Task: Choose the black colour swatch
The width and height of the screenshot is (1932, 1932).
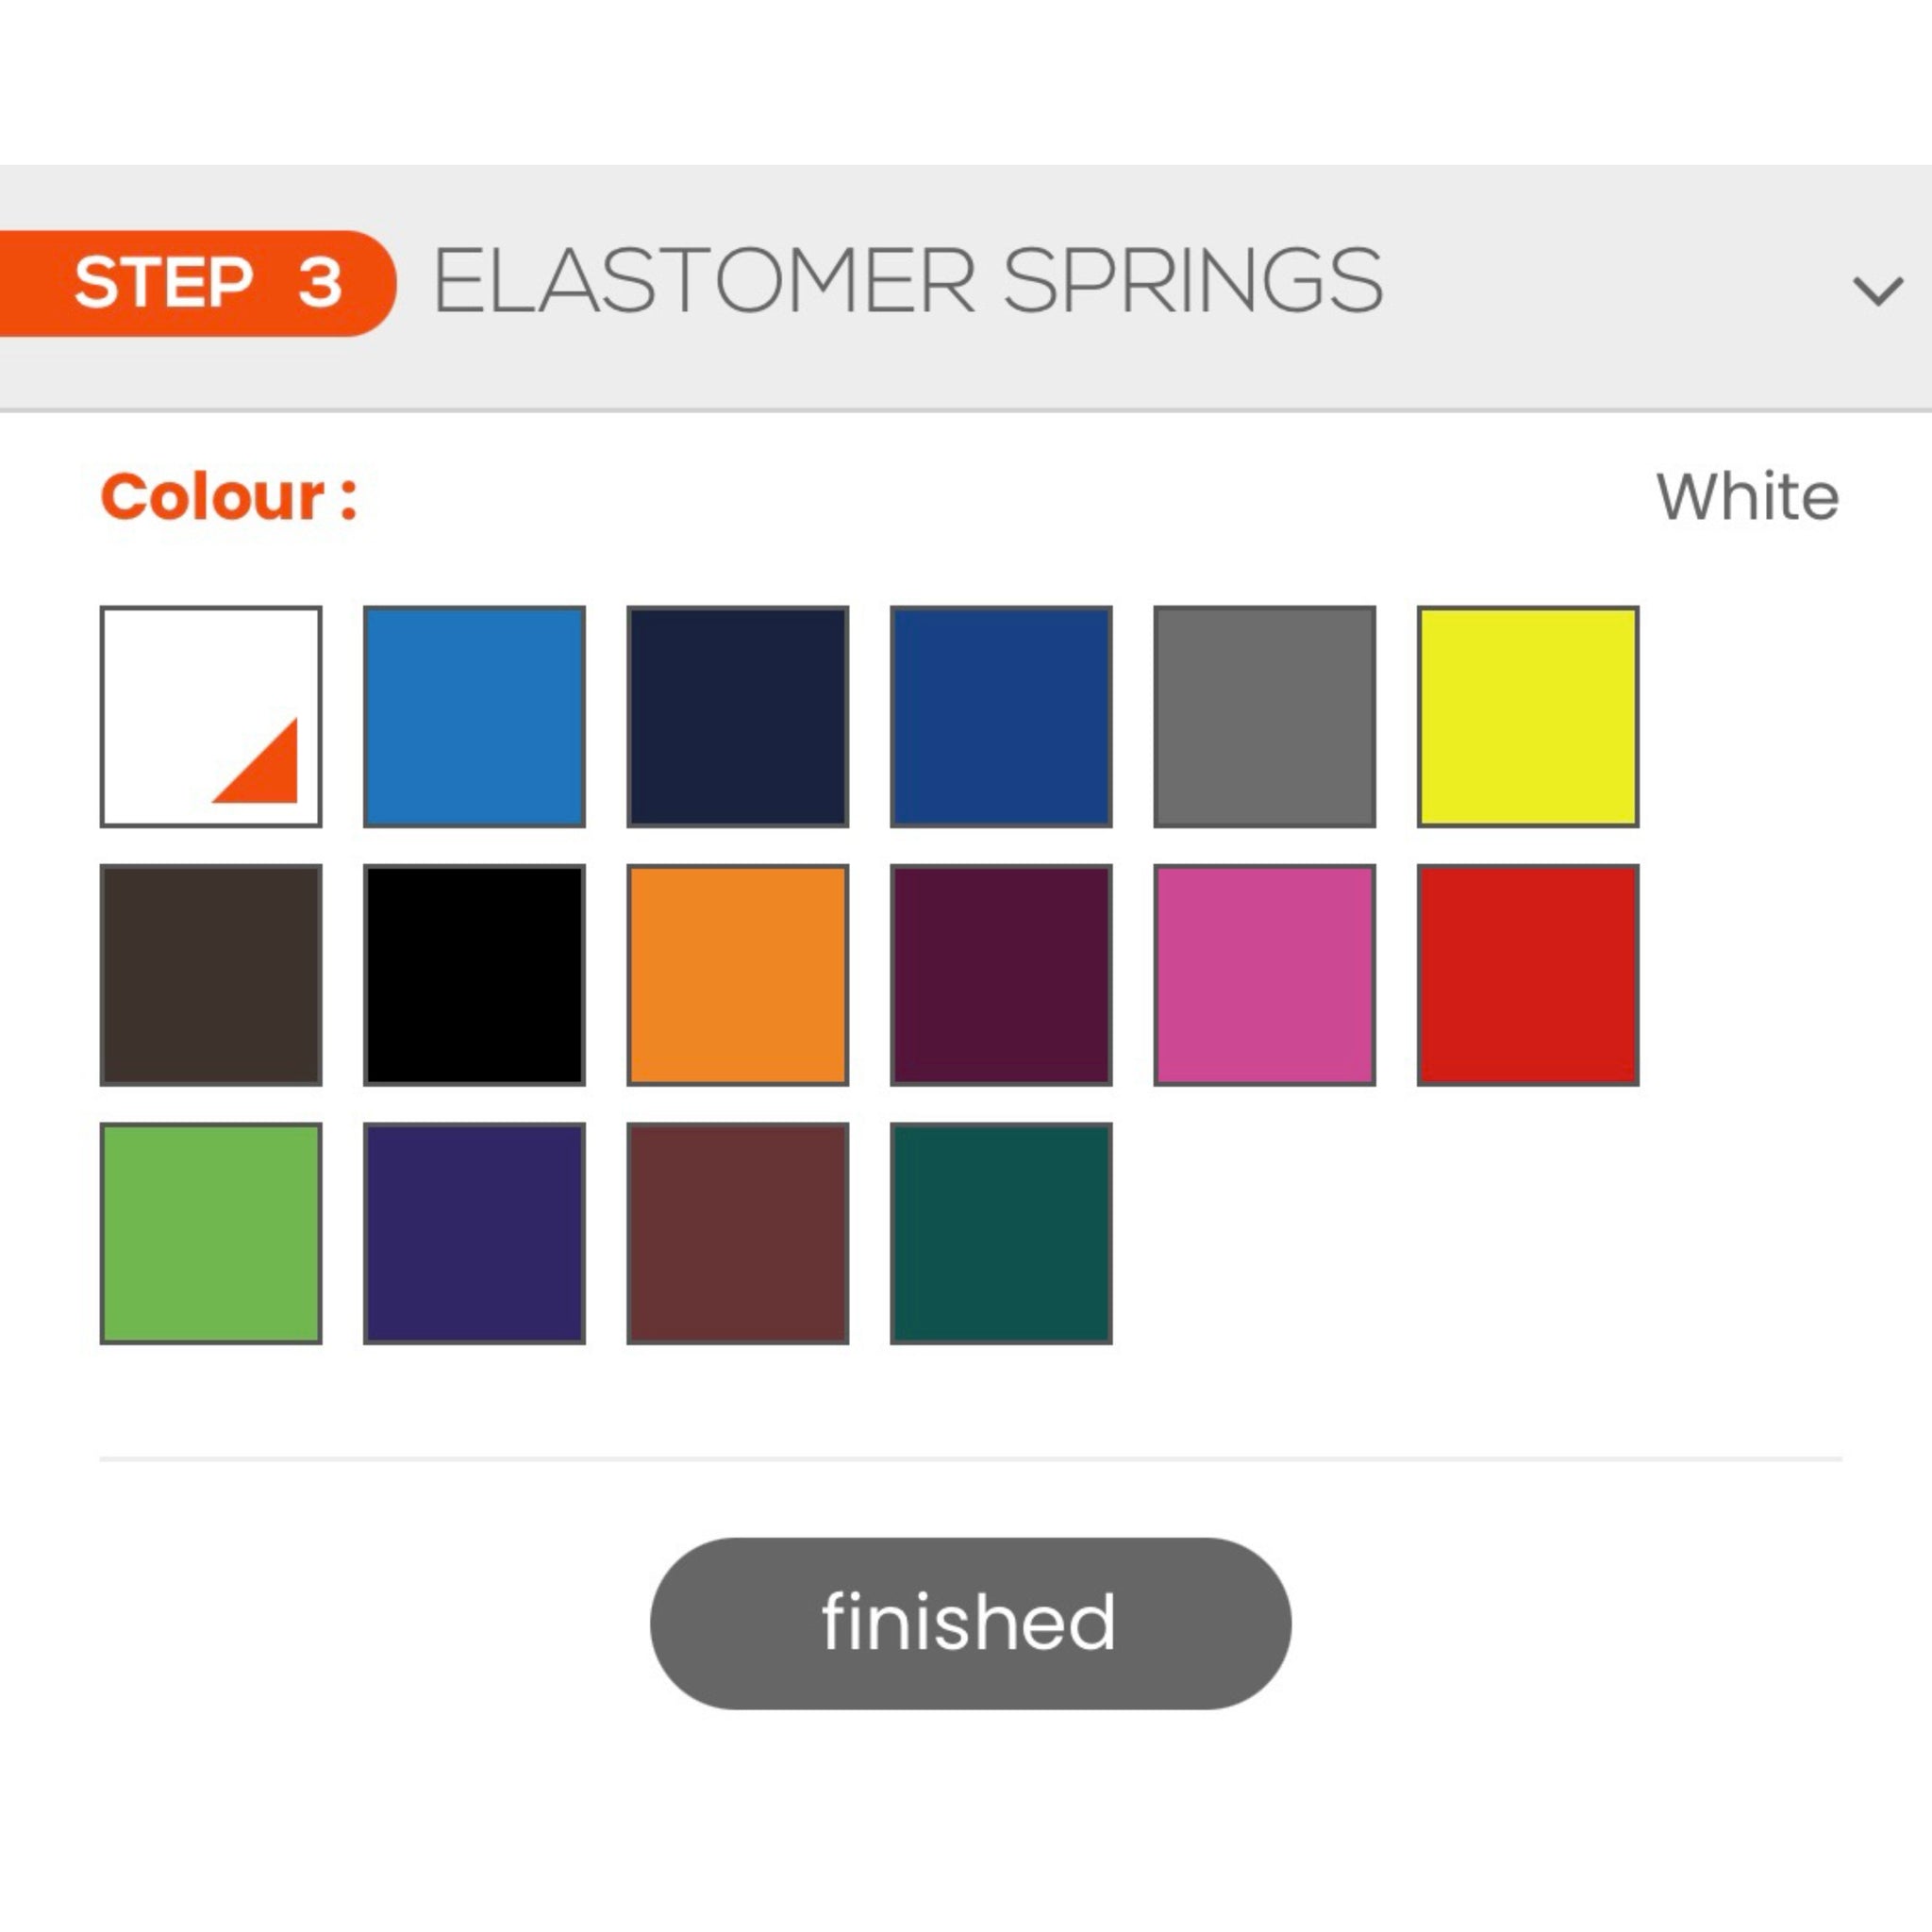Action: (474, 974)
